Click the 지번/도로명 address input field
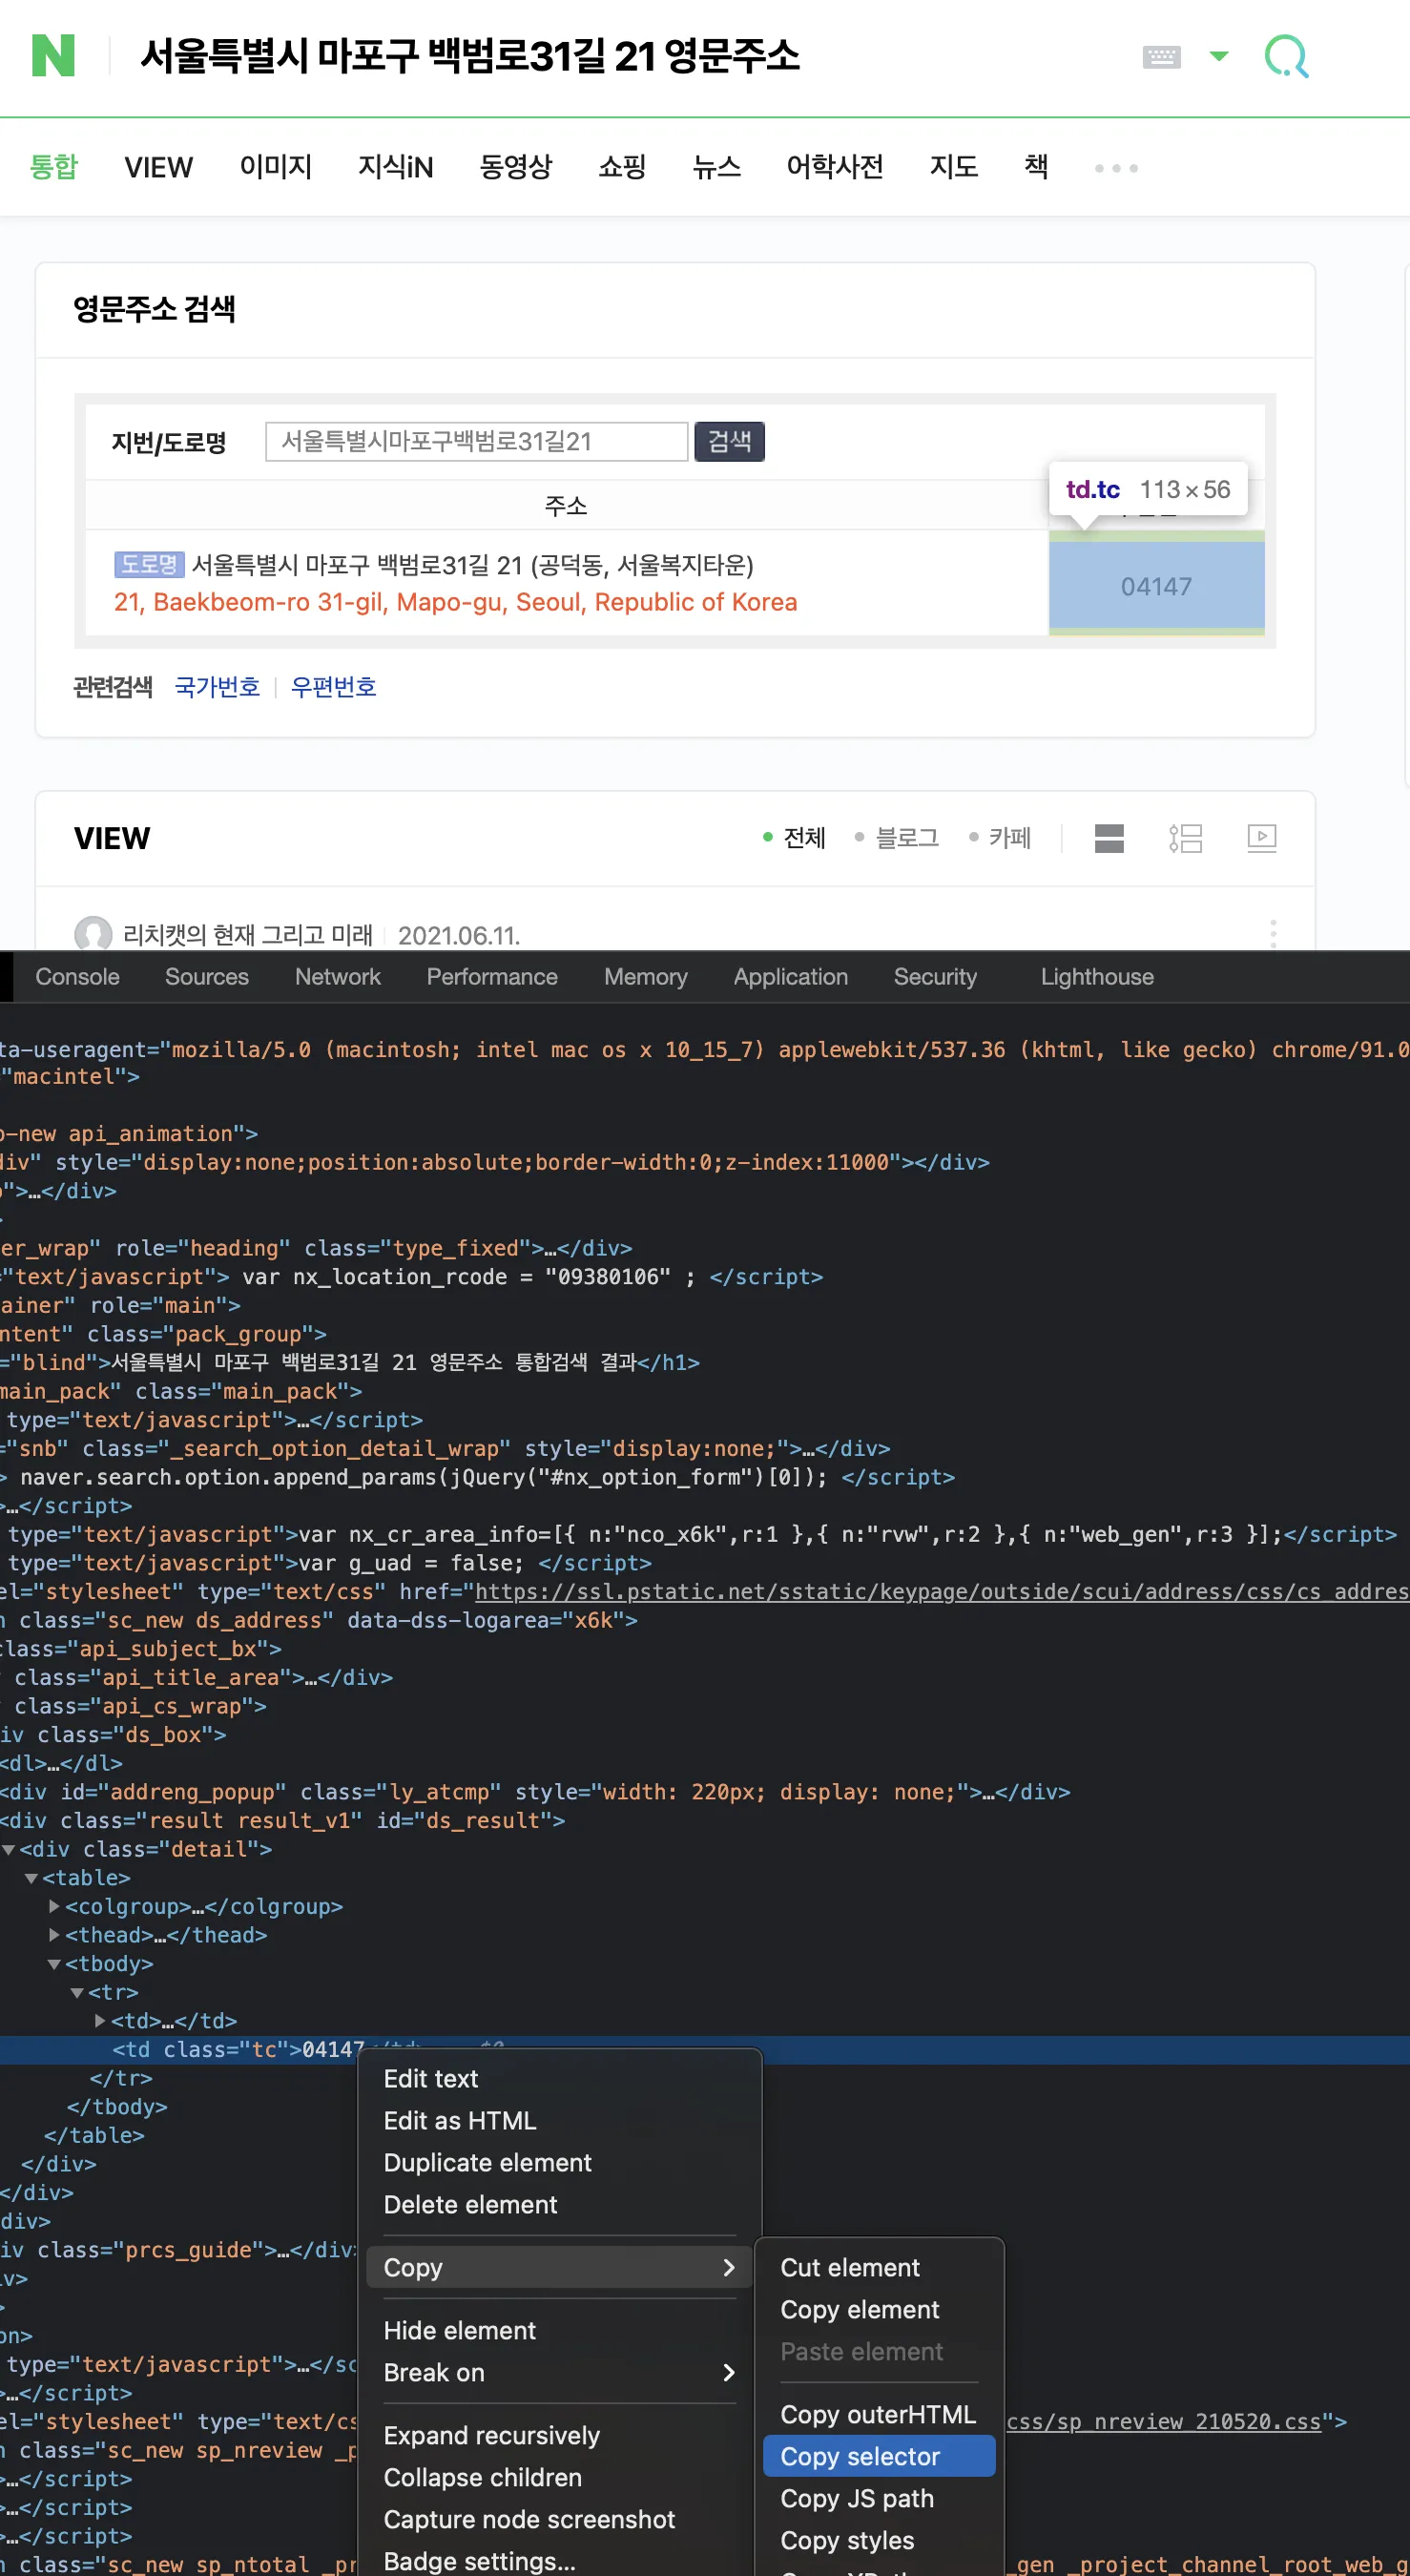The height and width of the screenshot is (2576, 1410). pyautogui.click(x=477, y=441)
